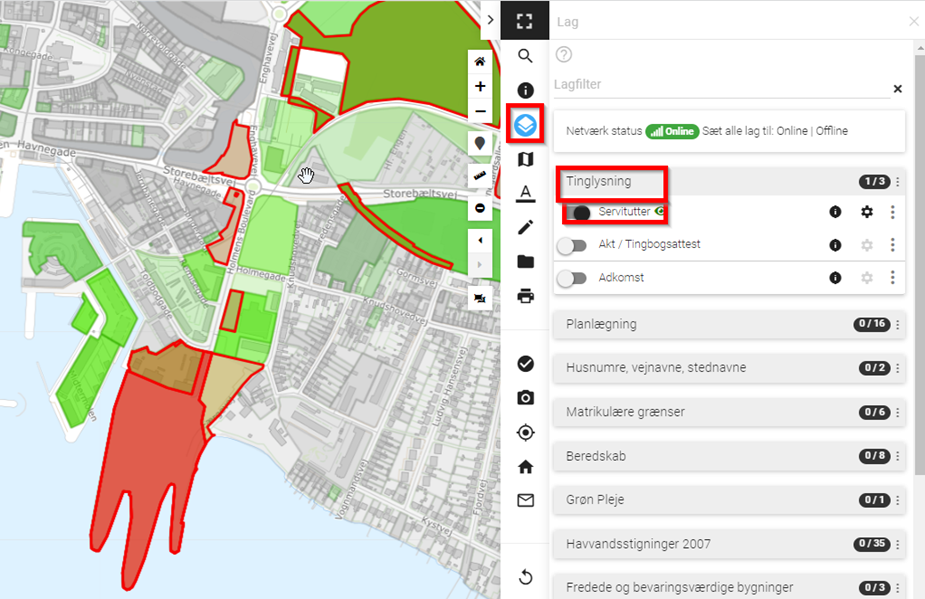Open the layers panel icon
Screen dimensions: 925x599
525,125
